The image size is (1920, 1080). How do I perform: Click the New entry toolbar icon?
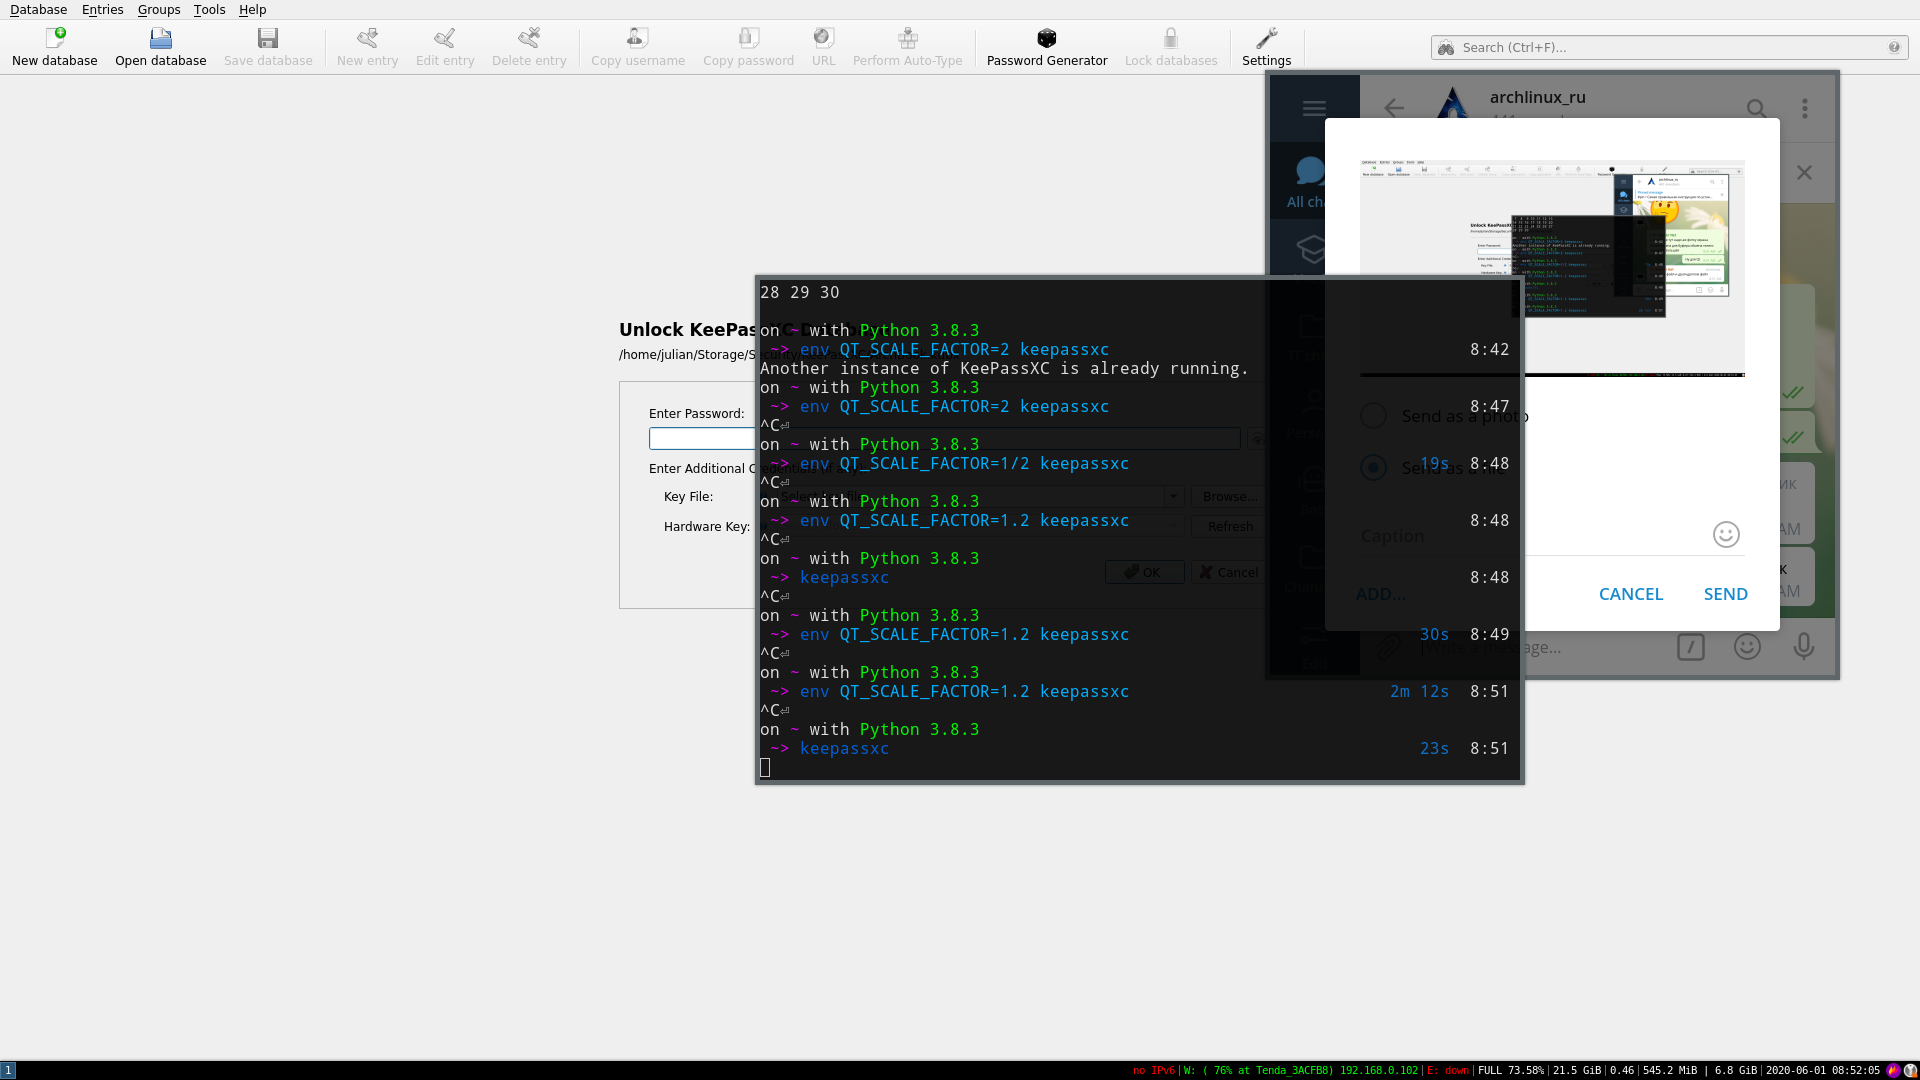(x=367, y=38)
